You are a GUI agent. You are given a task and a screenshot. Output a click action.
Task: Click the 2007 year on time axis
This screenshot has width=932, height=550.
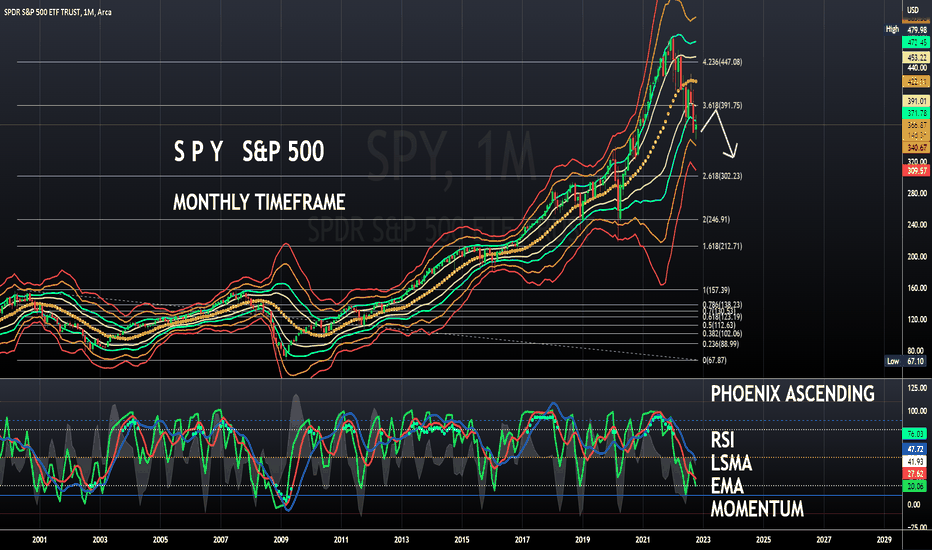point(221,540)
